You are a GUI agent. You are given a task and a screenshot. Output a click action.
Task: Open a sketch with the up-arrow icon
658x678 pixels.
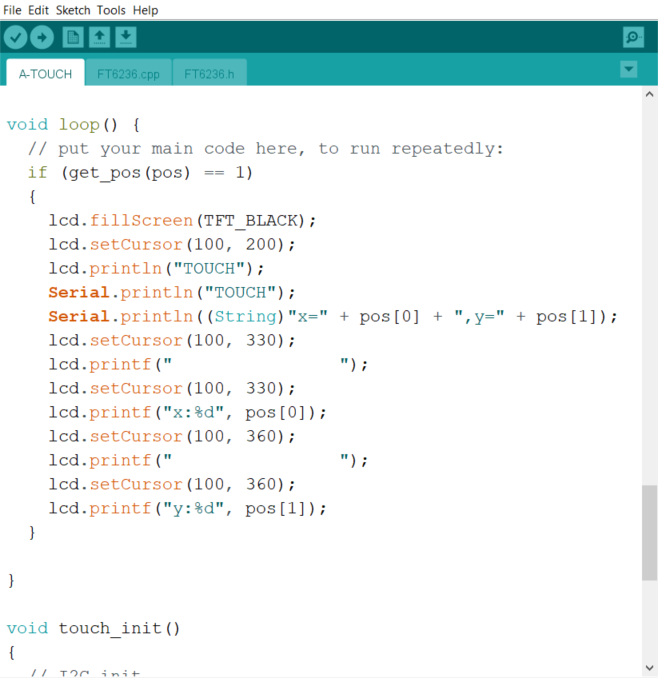pyautogui.click(x=99, y=38)
